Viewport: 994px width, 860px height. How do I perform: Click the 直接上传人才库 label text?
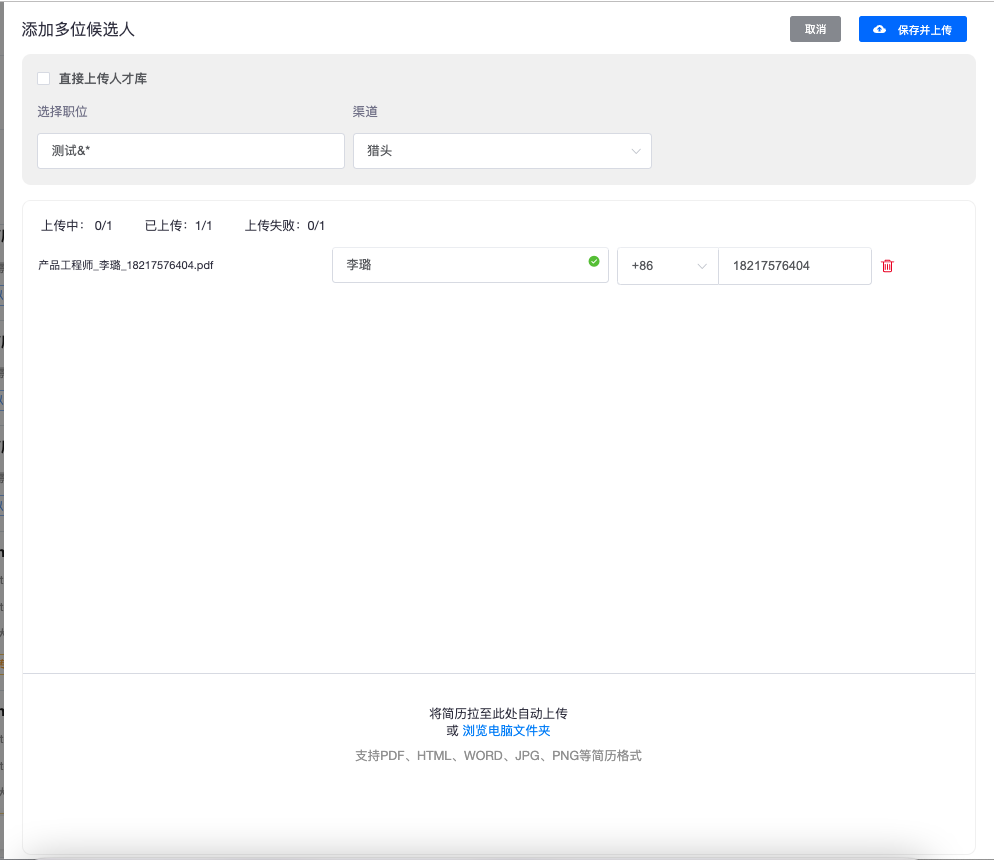click(x=103, y=78)
